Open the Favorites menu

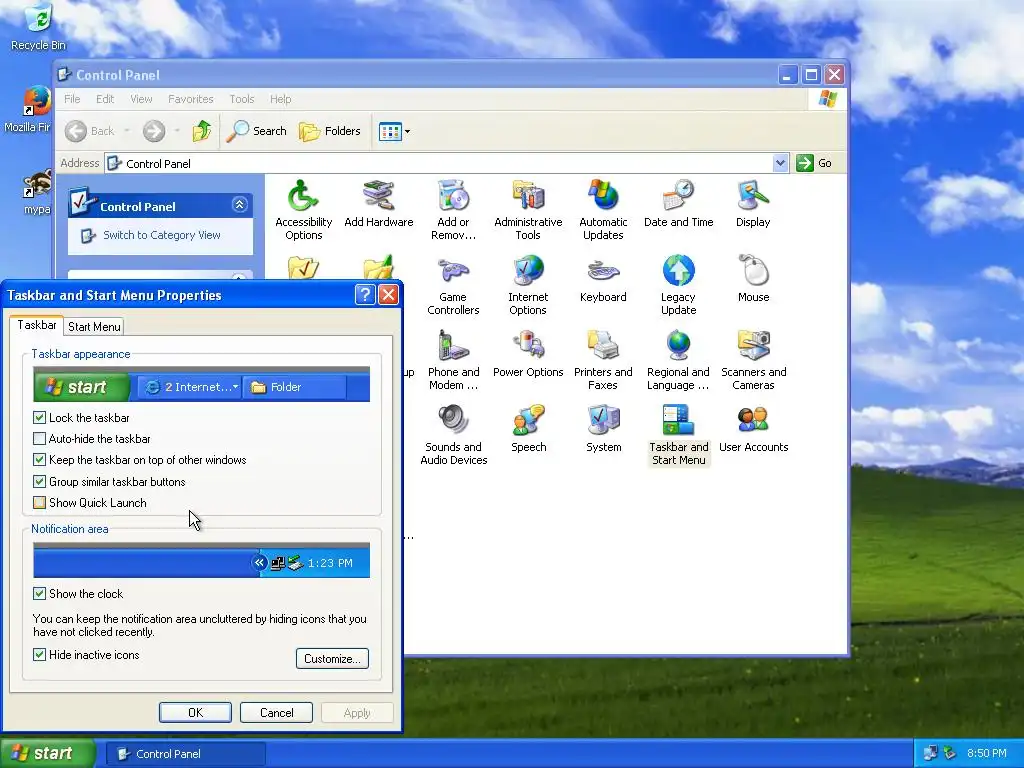[191, 99]
